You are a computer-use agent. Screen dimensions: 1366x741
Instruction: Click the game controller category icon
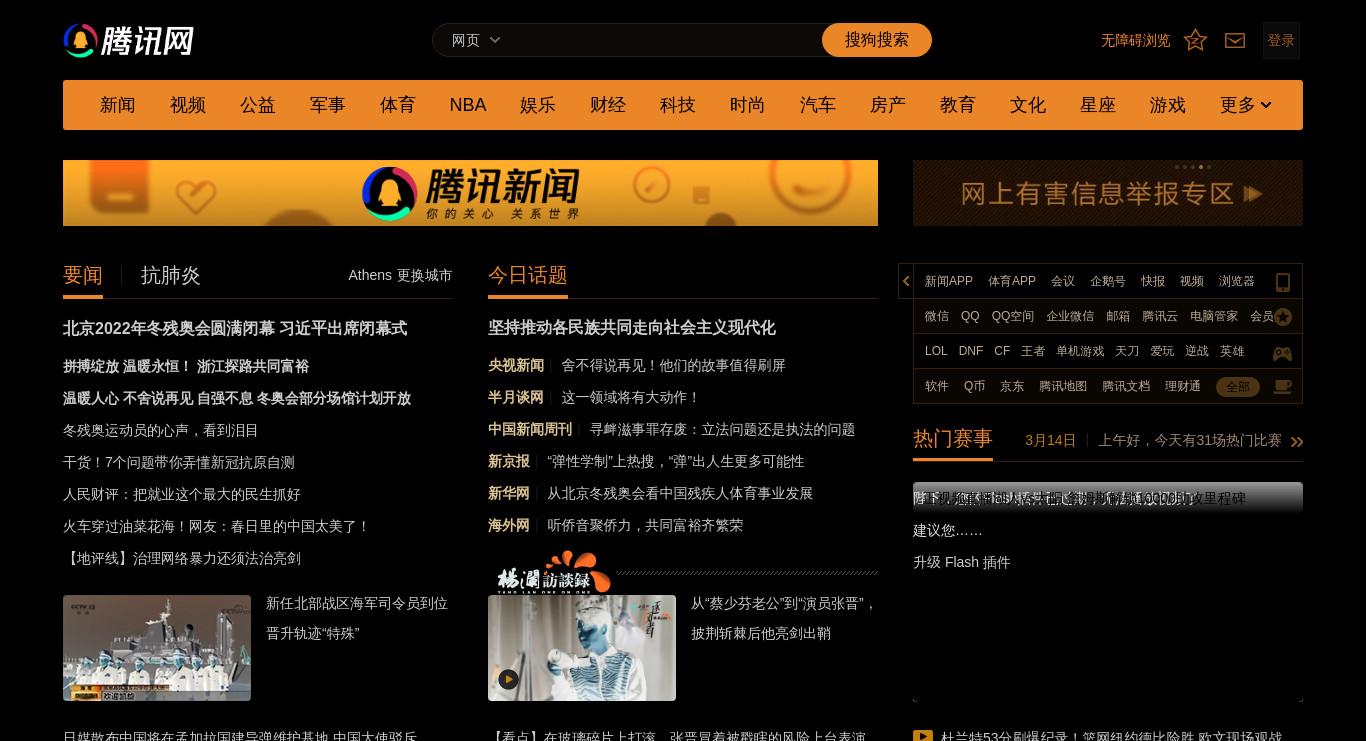point(1282,353)
